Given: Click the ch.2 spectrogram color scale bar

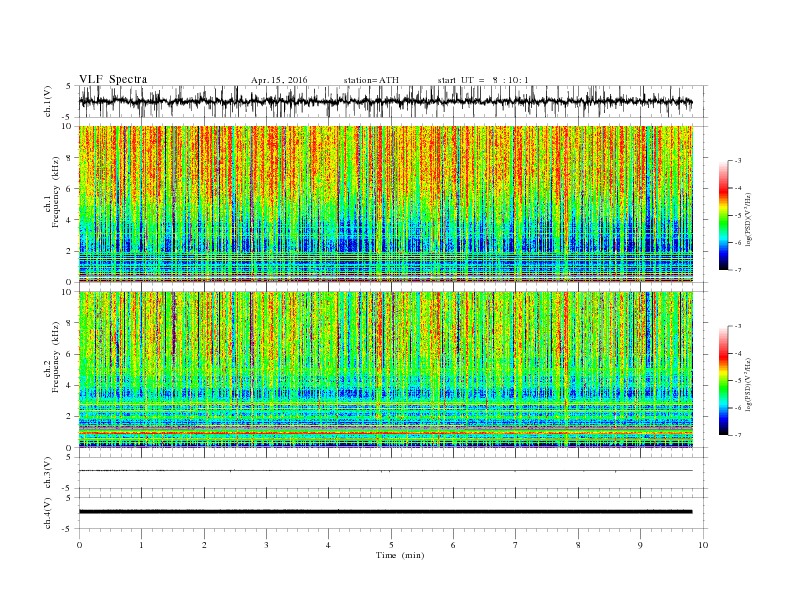Looking at the screenshot, I should 723,380.
